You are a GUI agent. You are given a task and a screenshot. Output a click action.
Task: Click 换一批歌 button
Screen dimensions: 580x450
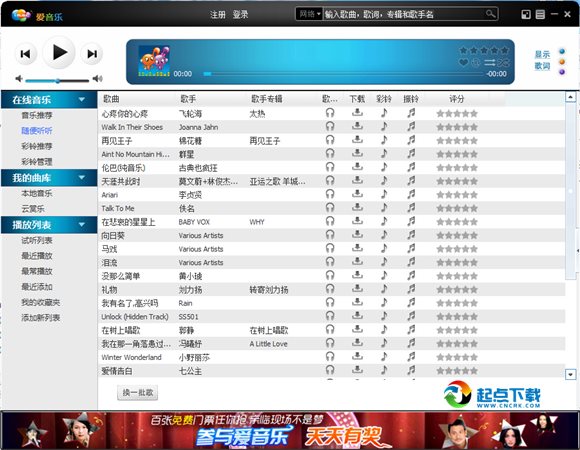pos(138,393)
